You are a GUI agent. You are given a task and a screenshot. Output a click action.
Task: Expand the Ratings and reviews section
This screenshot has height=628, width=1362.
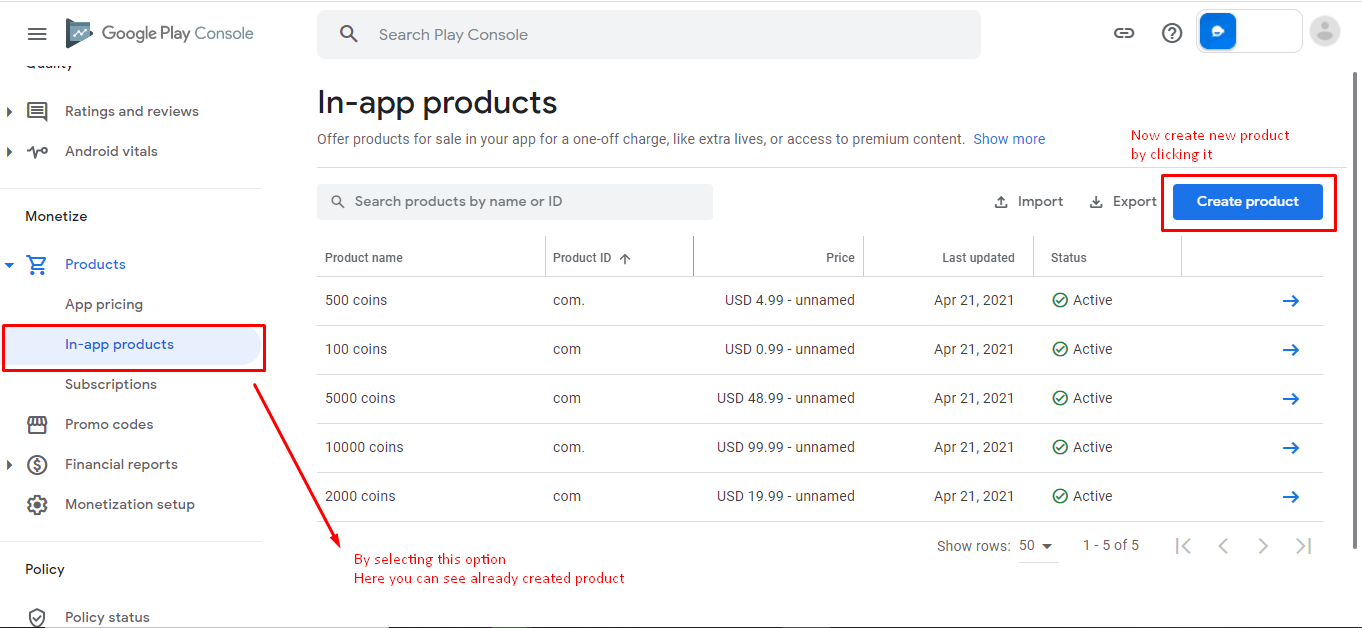pos(10,112)
